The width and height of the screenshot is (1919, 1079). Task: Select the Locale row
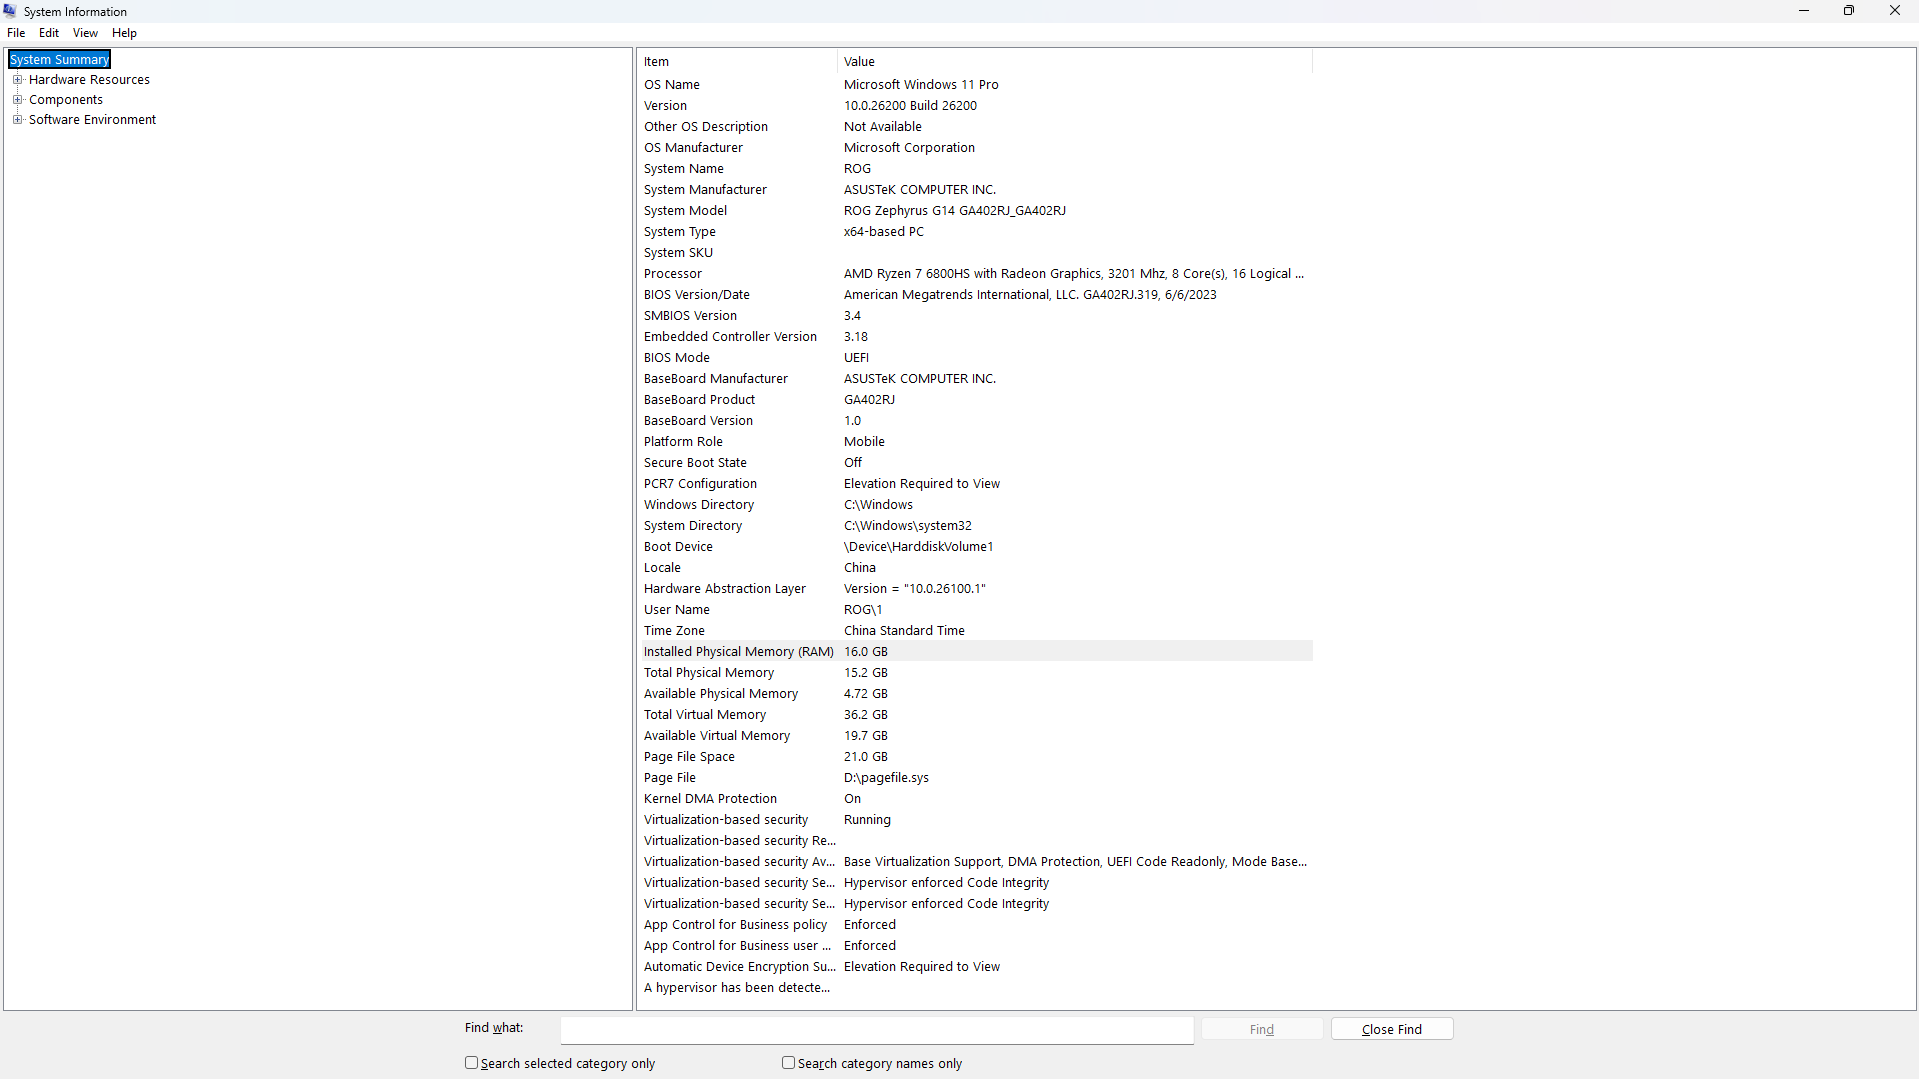pos(975,568)
